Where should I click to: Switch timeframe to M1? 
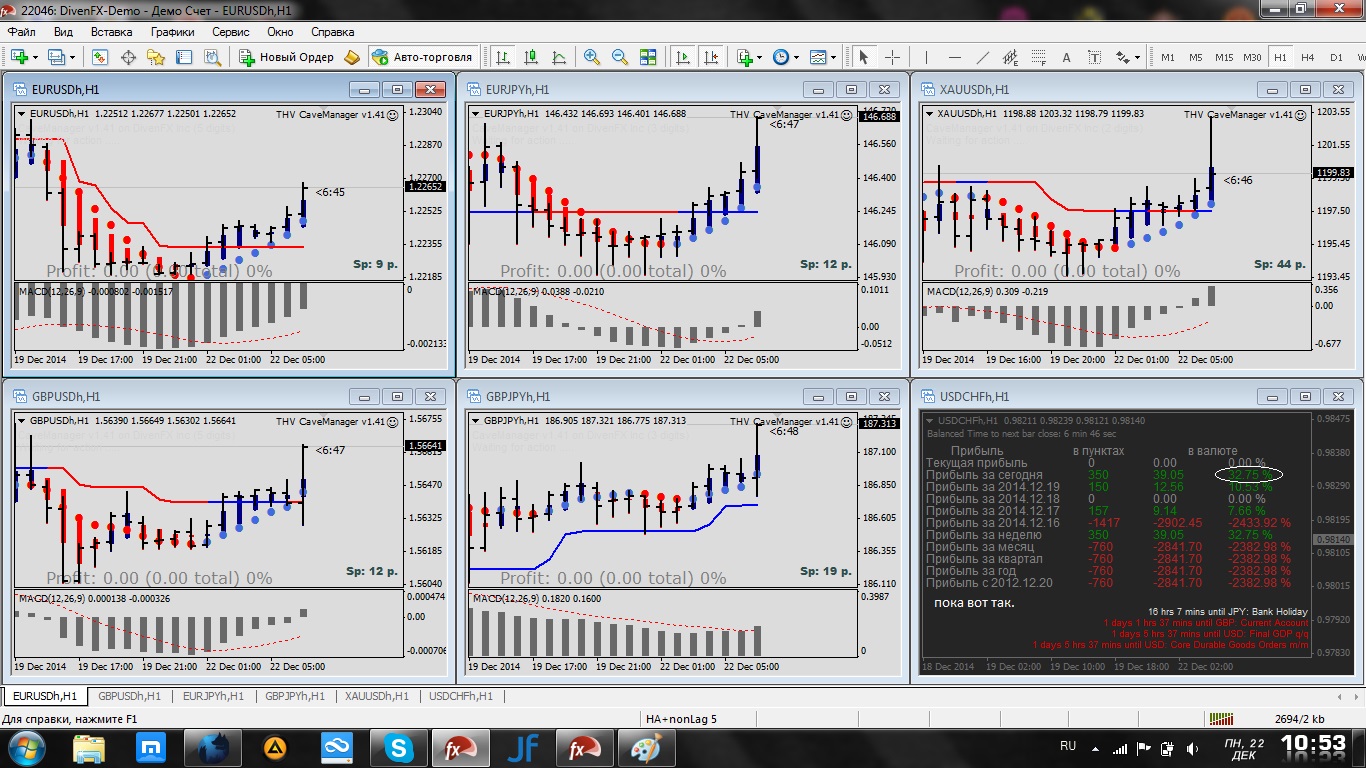coord(1167,57)
